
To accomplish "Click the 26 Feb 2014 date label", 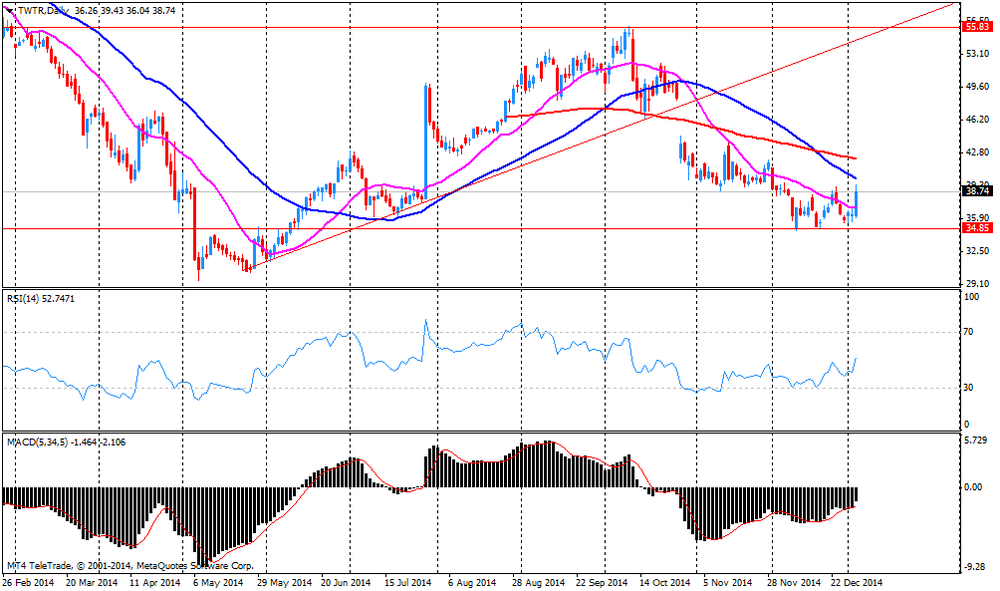I will coord(28,582).
